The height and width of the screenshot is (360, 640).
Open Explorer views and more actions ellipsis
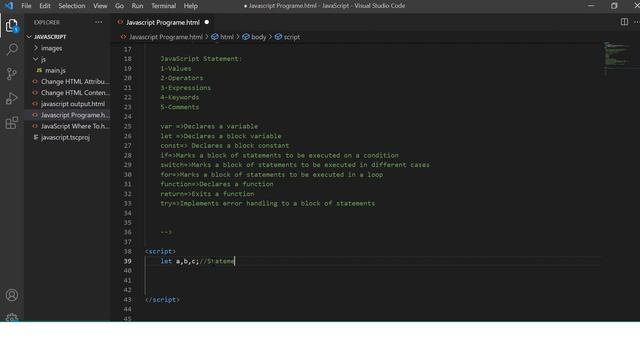coord(98,22)
